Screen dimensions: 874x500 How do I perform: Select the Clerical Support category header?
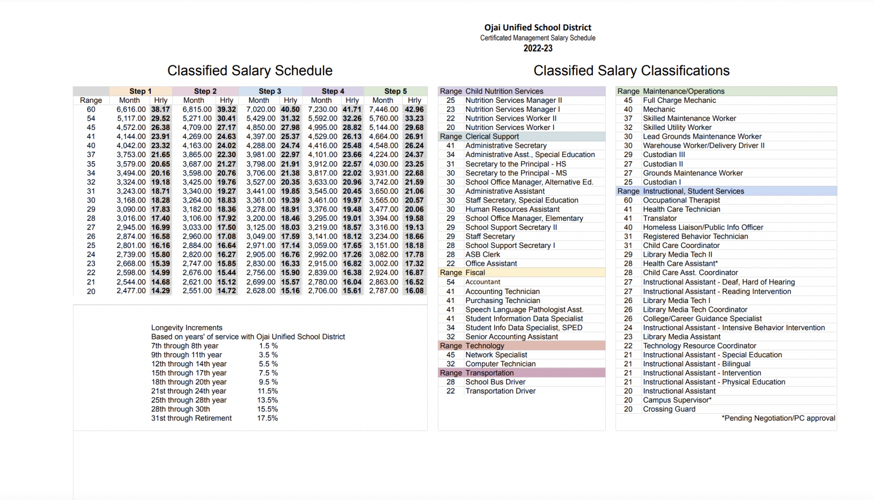point(492,136)
